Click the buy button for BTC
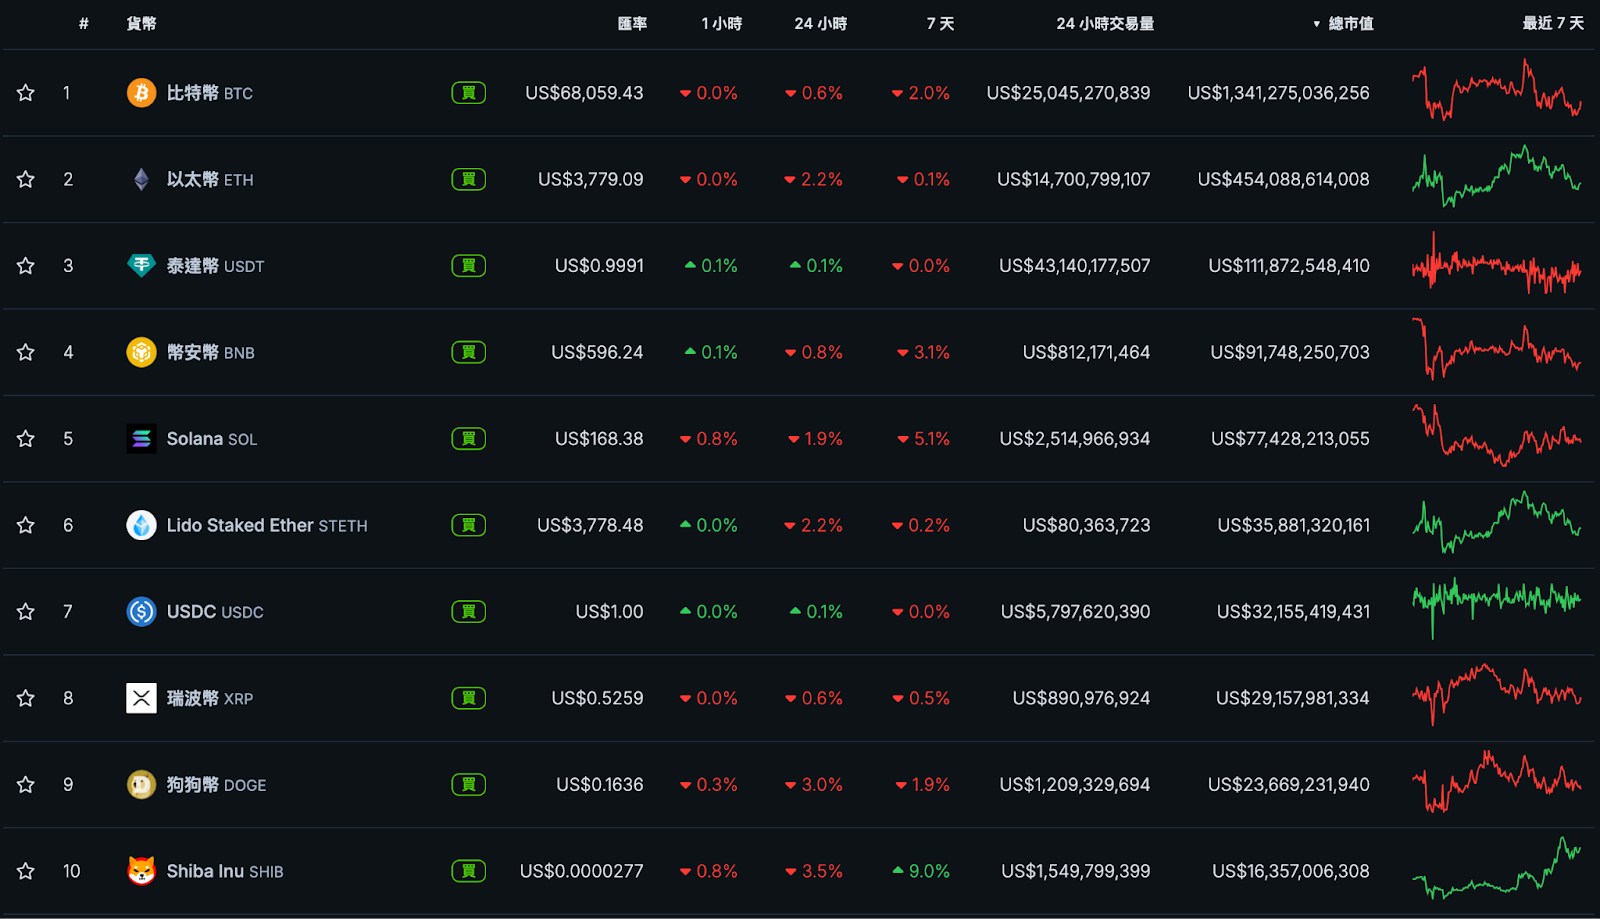This screenshot has width=1600, height=919. click(x=469, y=93)
